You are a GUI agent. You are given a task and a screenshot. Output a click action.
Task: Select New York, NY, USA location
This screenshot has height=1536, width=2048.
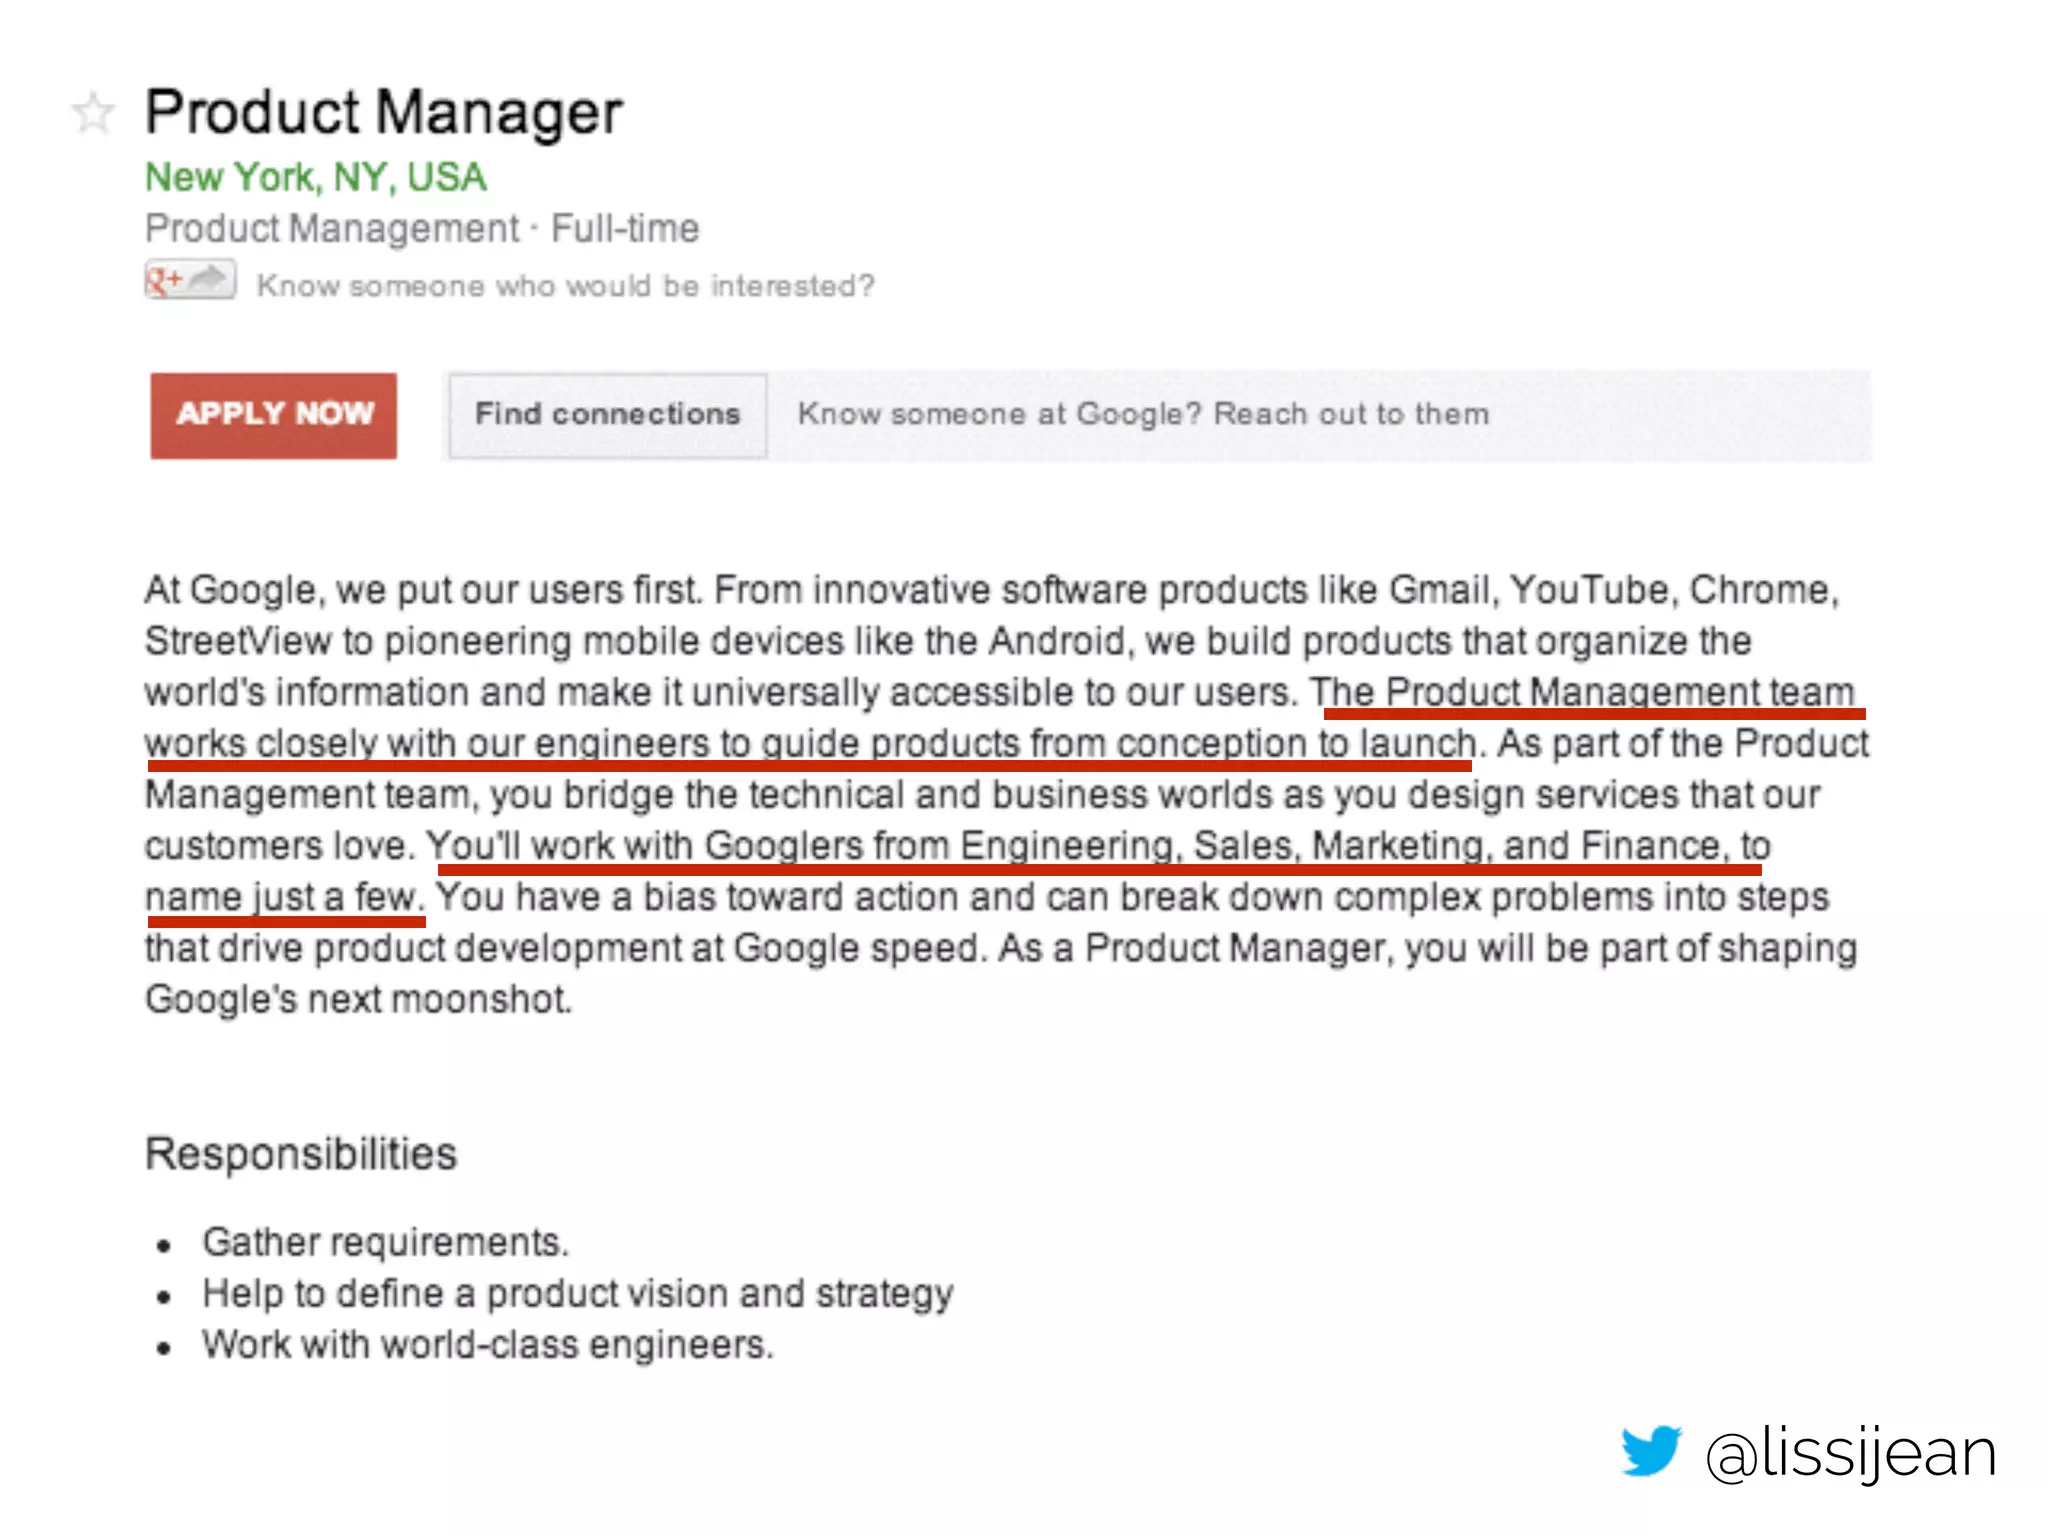pos(316,178)
